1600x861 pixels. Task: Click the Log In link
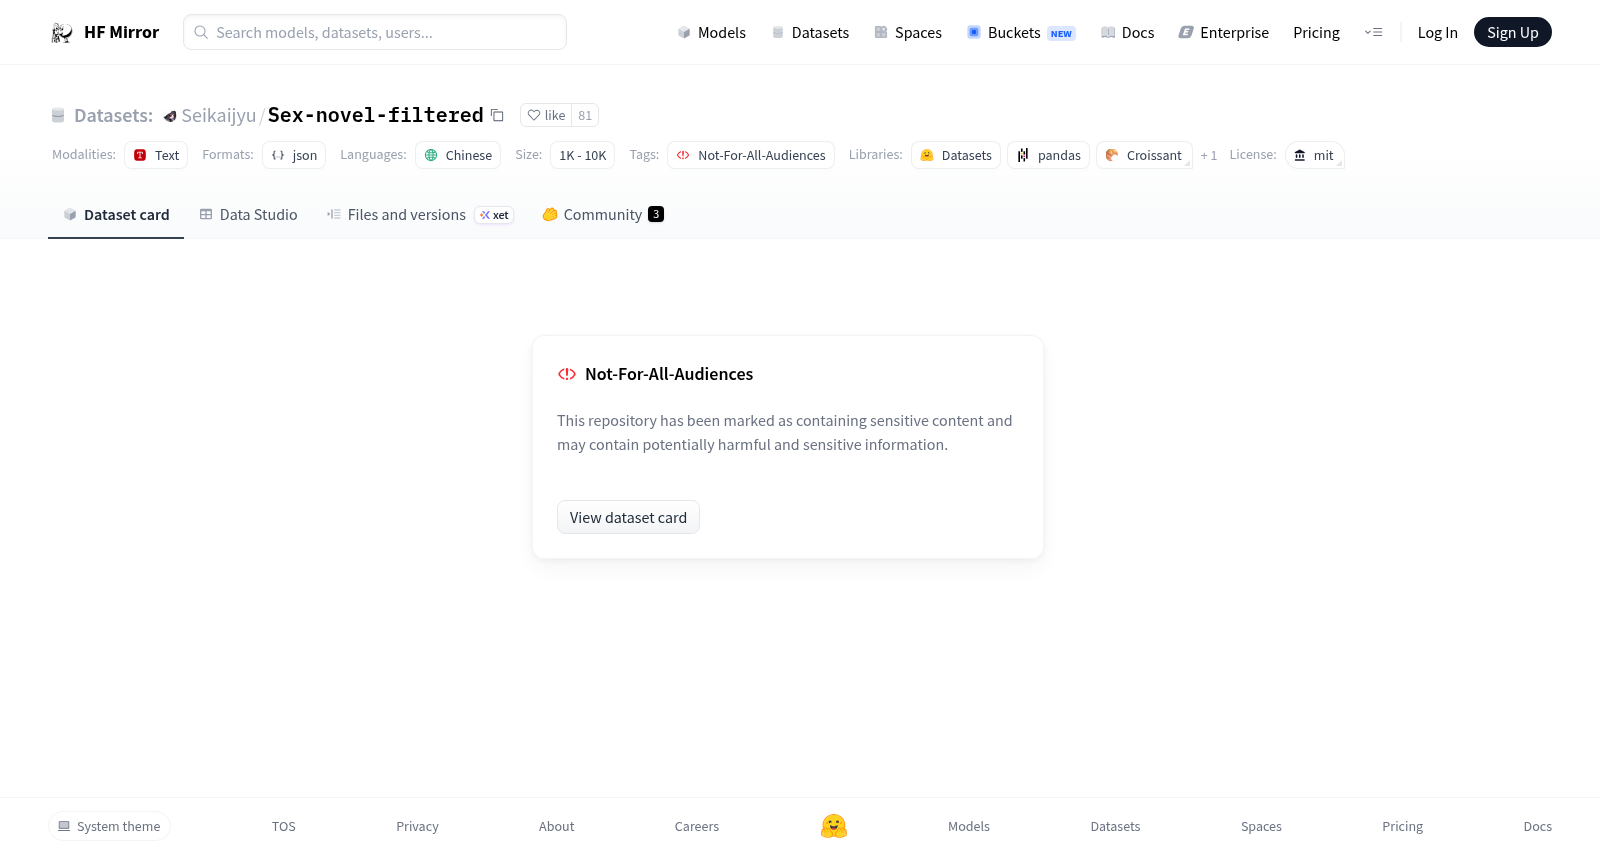[x=1437, y=33]
